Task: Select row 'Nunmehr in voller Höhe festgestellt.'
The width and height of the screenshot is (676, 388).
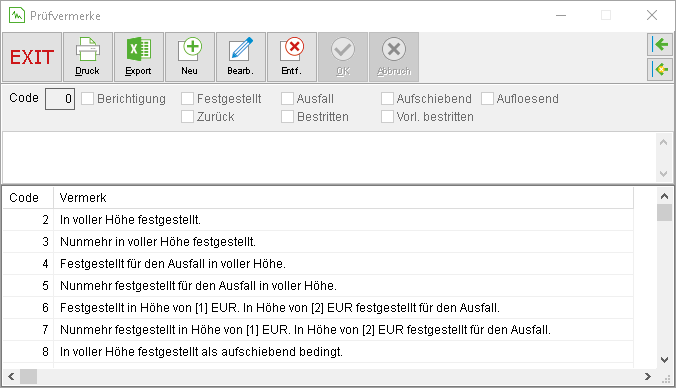Action: [318, 242]
